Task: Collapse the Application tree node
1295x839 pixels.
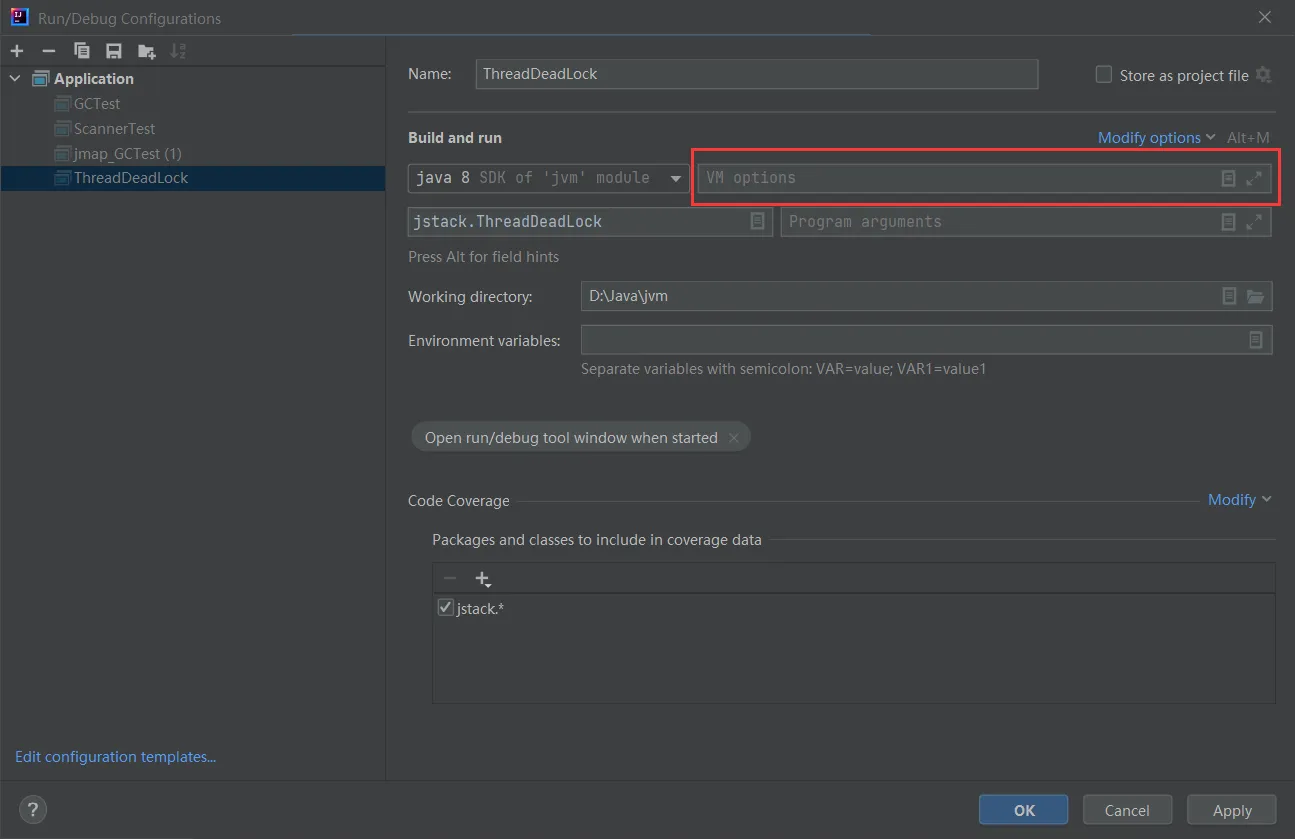Action: (15, 78)
